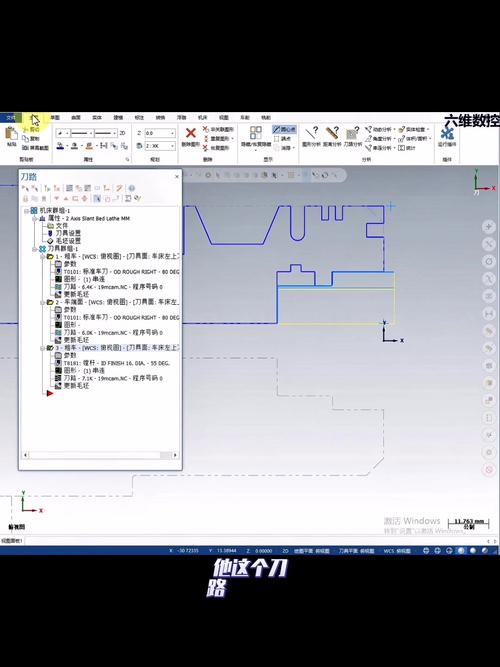Click the red X delete entities icon
500x667 pixels.
click(191, 134)
